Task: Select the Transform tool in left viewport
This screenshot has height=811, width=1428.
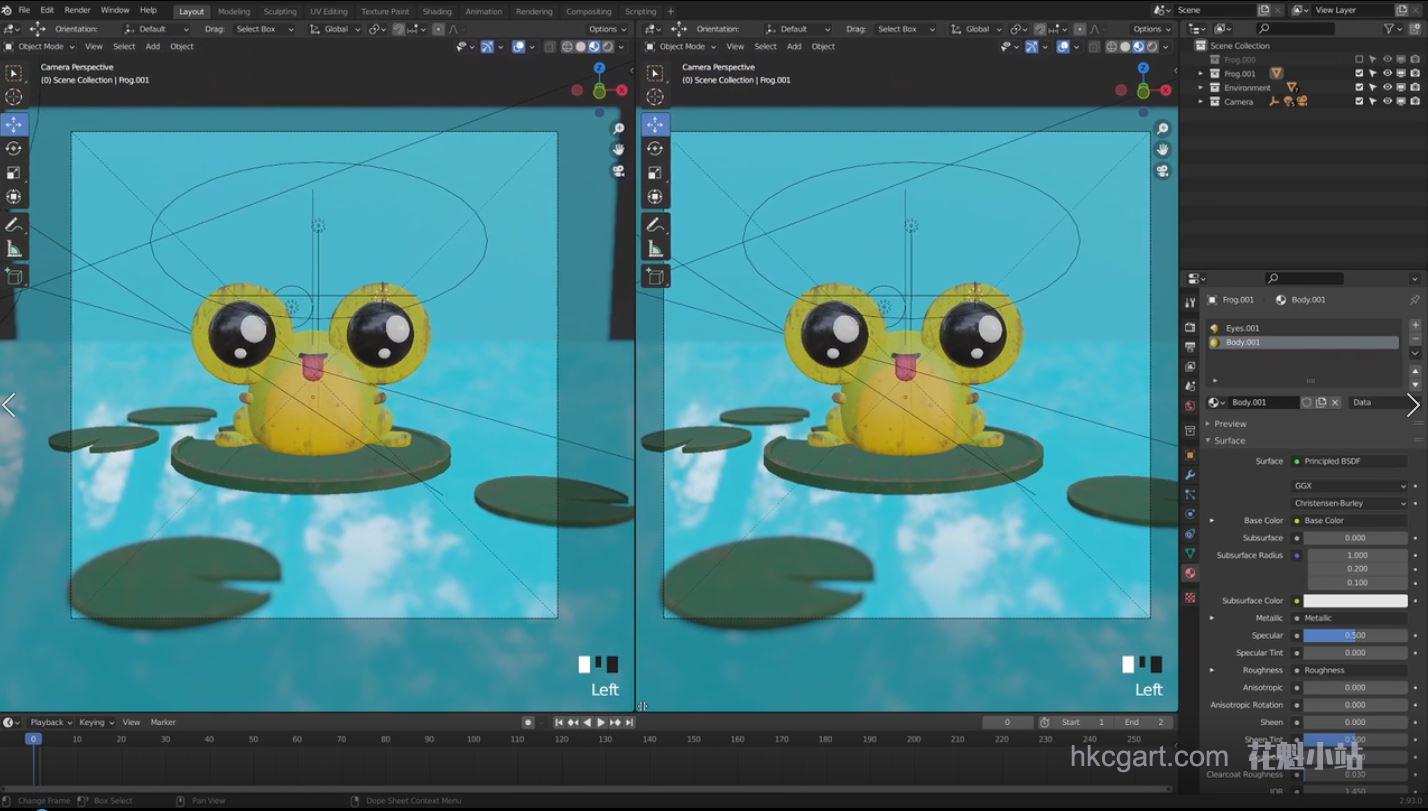Action: pyautogui.click(x=14, y=196)
